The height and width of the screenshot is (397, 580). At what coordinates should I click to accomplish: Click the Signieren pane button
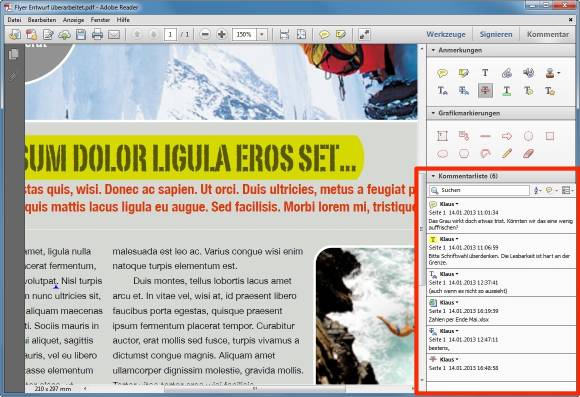(496, 34)
